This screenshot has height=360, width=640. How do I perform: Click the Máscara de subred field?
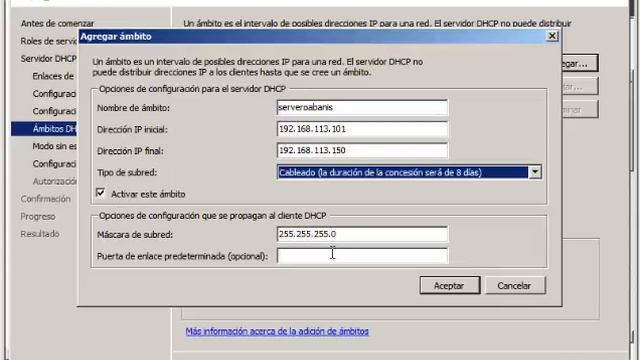tap(362, 234)
